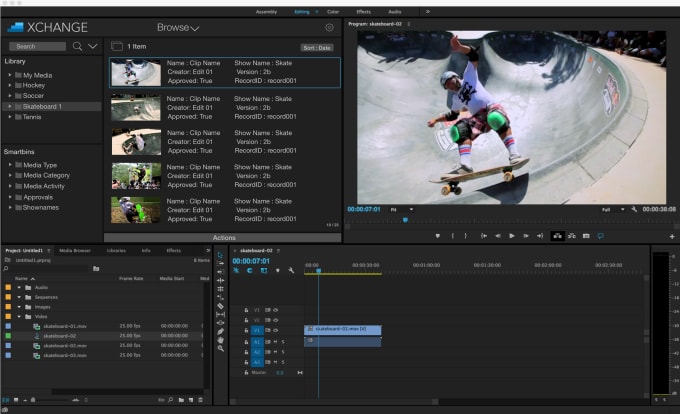This screenshot has height=414, width=680.
Task: Open the Actions bar in XCHANGE
Action: 223,238
